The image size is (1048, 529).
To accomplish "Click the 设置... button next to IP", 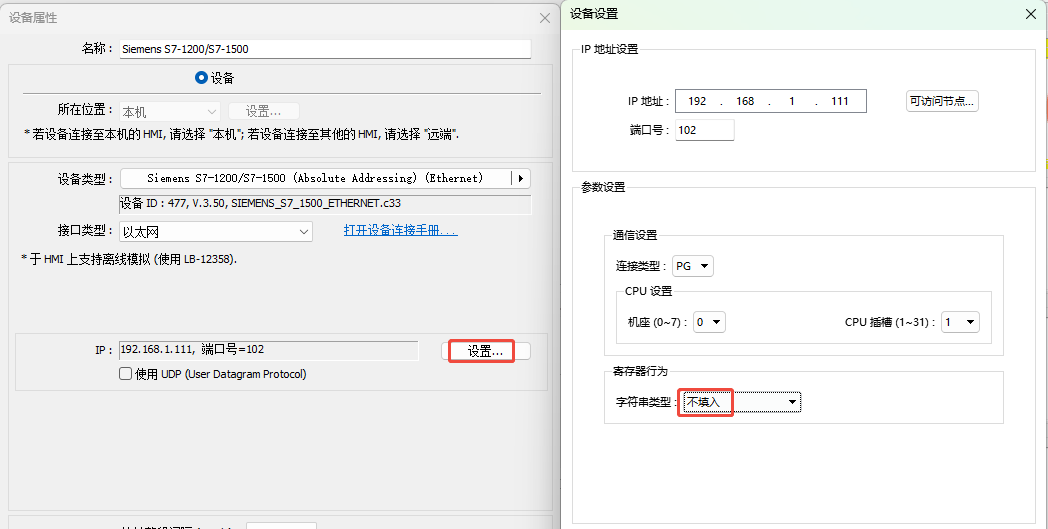I will (486, 351).
